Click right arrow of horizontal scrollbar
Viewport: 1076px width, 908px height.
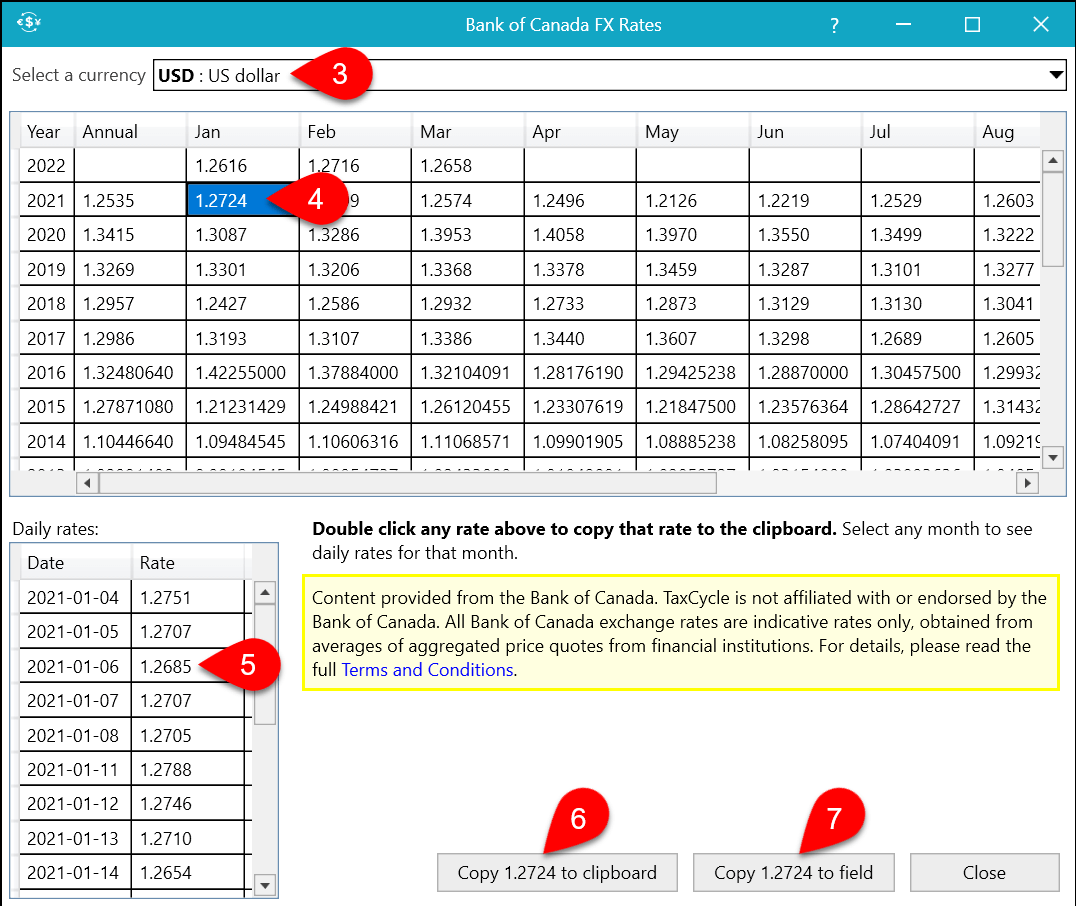click(1027, 483)
